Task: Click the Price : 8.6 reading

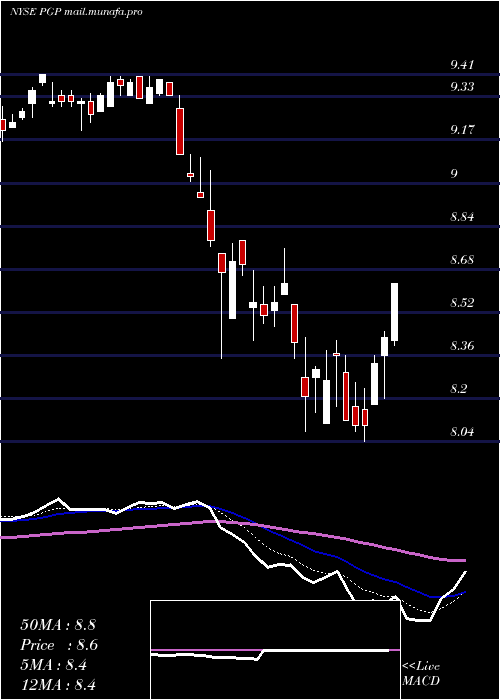Action: pos(59,645)
